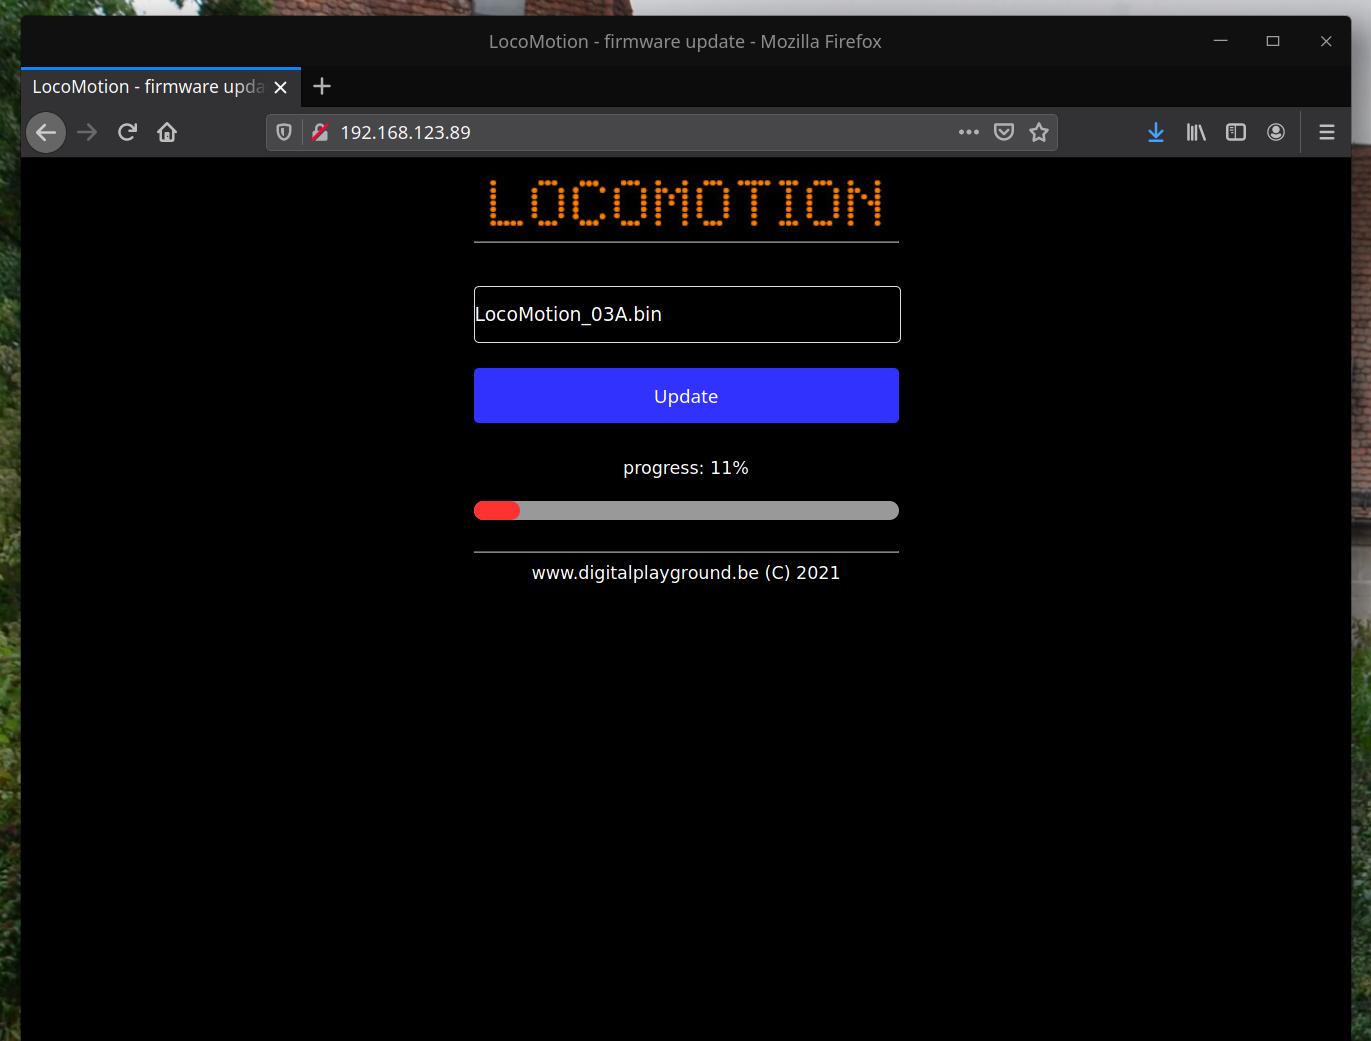Maximize the Firefox window
Viewport: 1371px width, 1041px height.
coord(1273,41)
